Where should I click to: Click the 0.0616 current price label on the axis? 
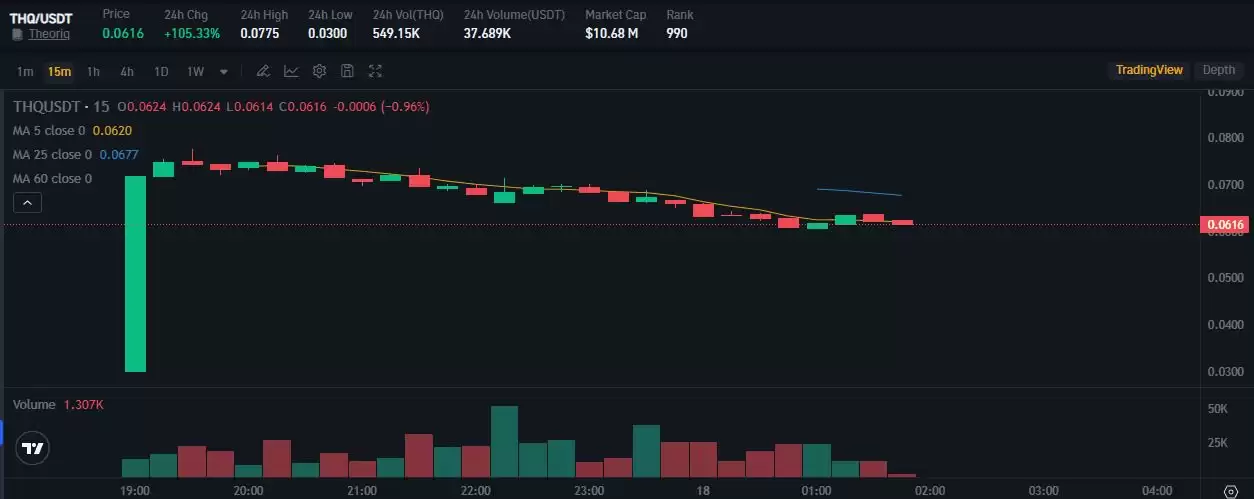pyautogui.click(x=1225, y=225)
